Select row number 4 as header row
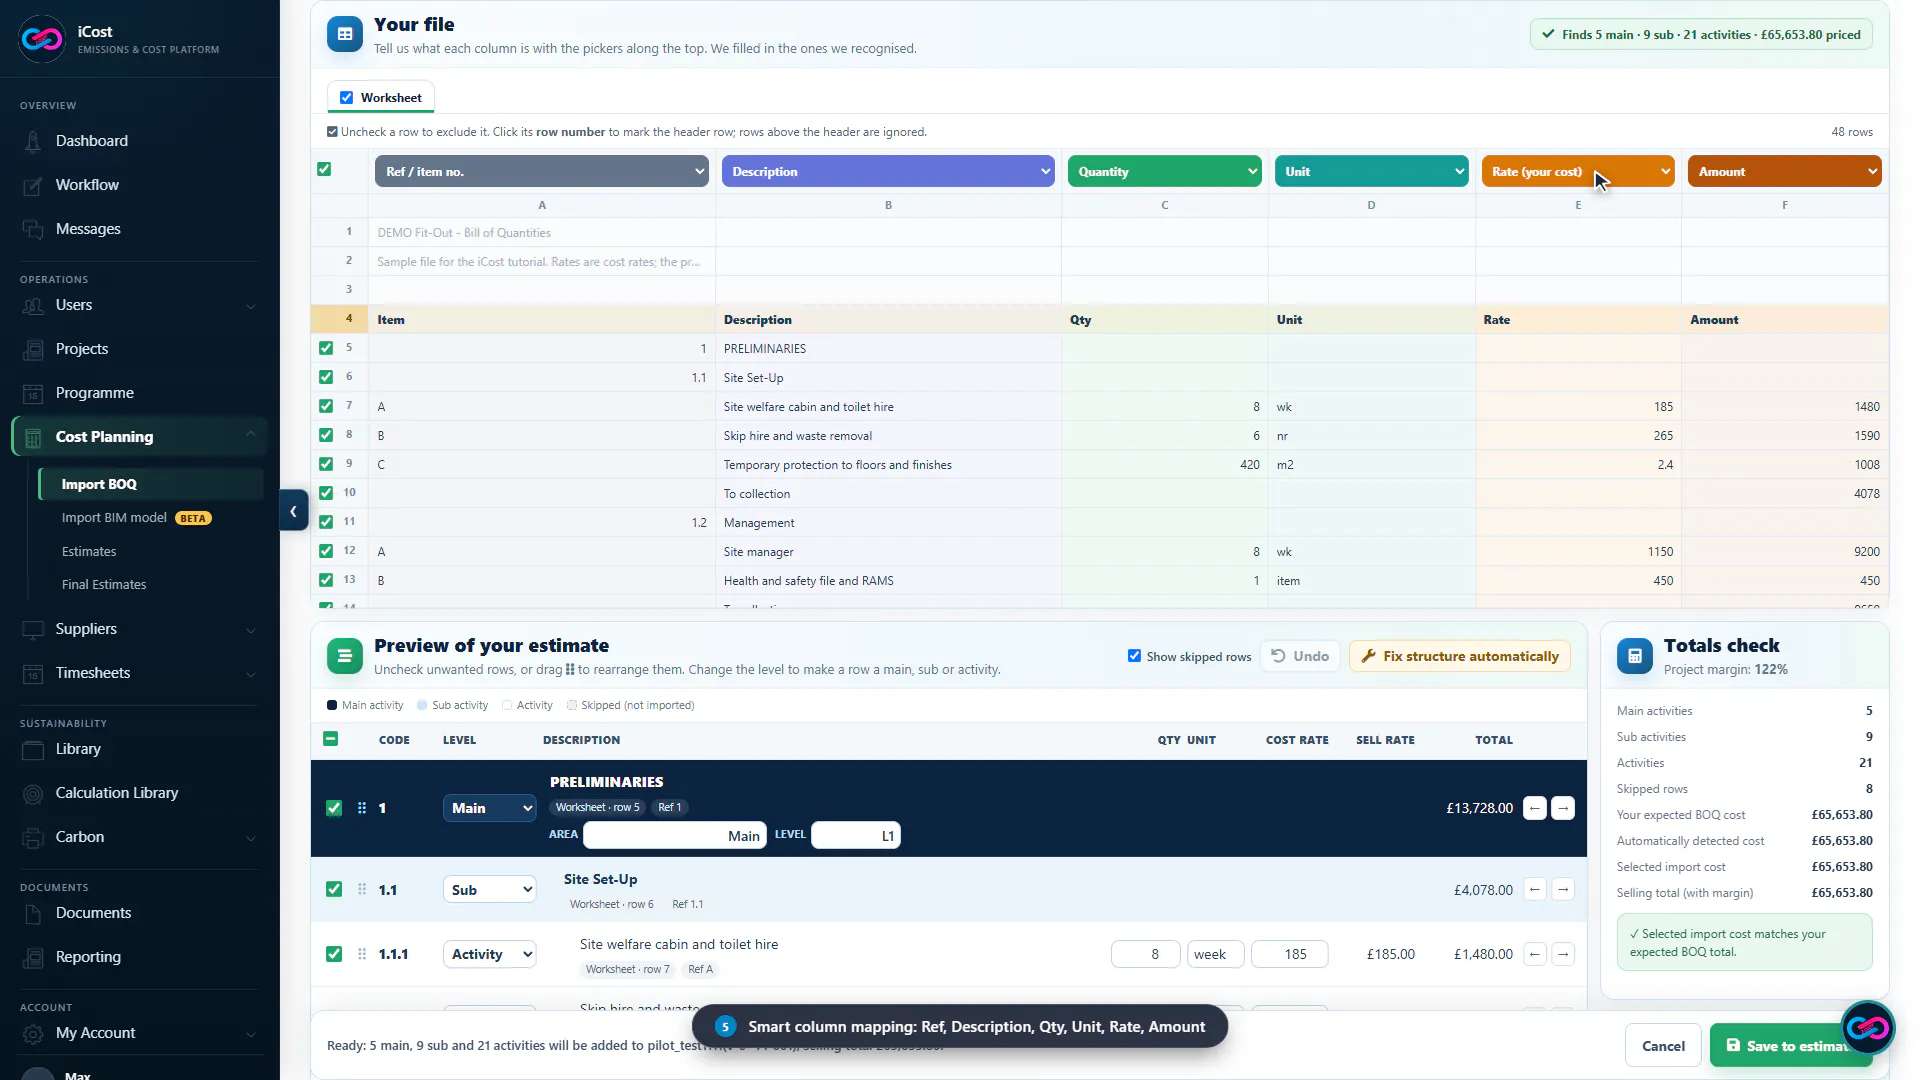The width and height of the screenshot is (1920, 1080). coord(349,319)
